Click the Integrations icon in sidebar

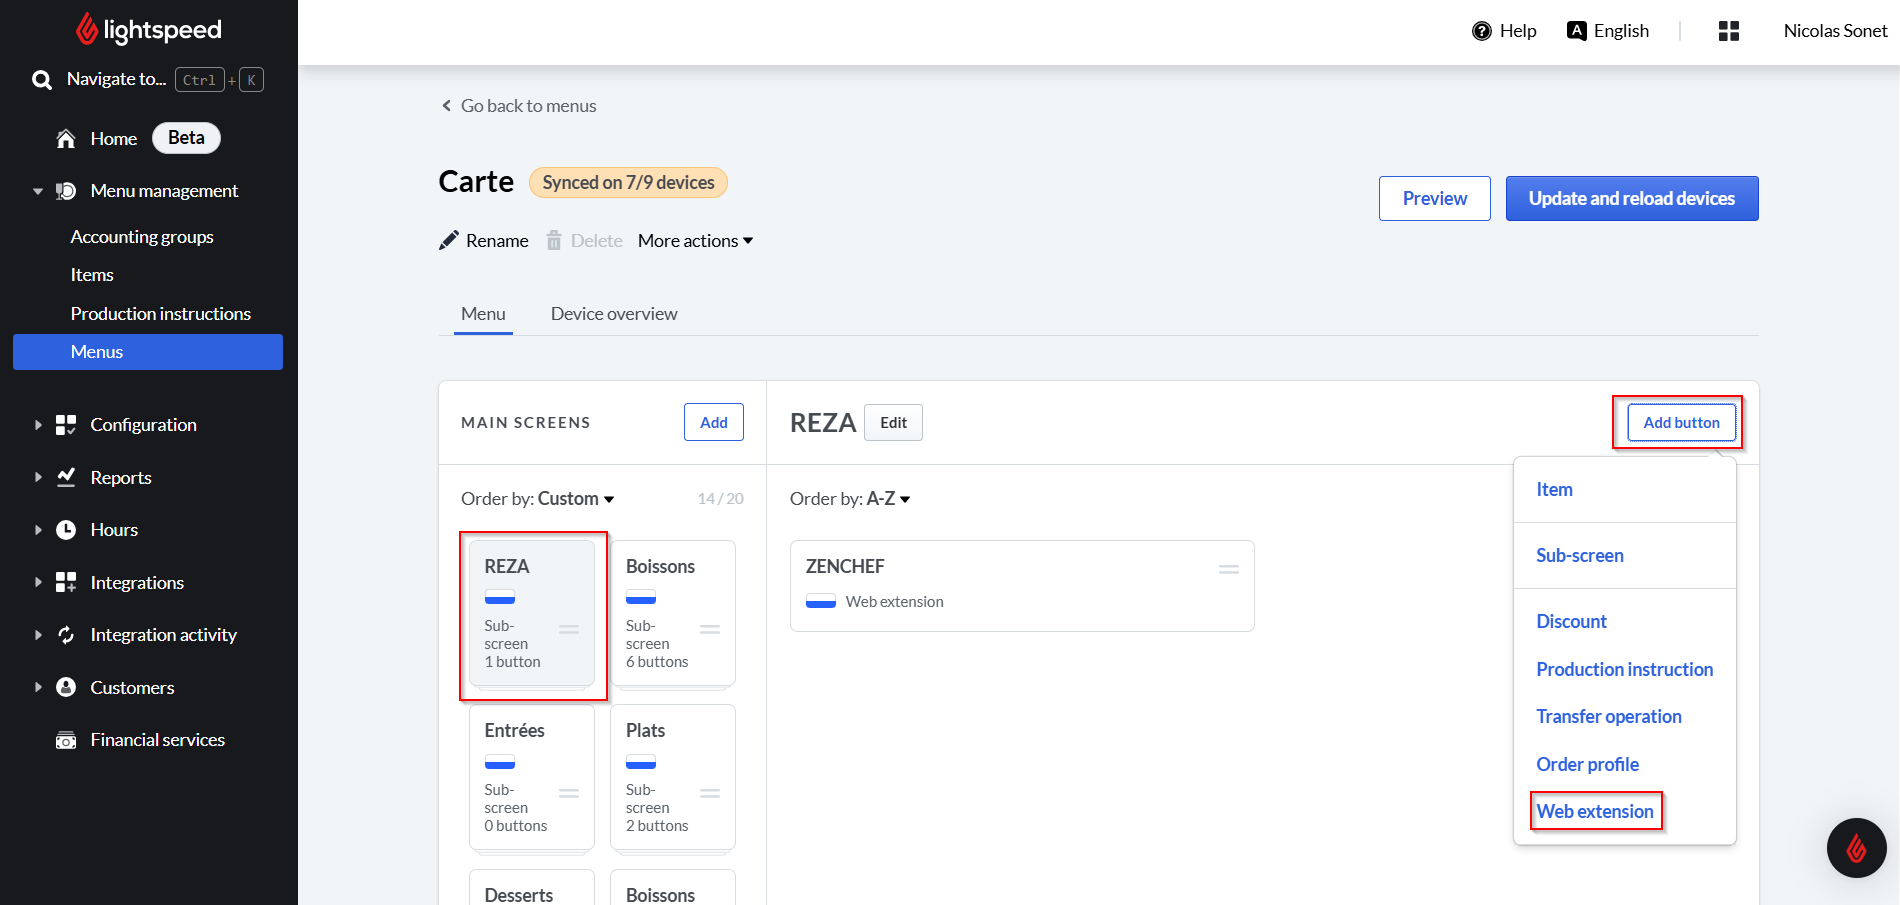pyautogui.click(x=66, y=582)
